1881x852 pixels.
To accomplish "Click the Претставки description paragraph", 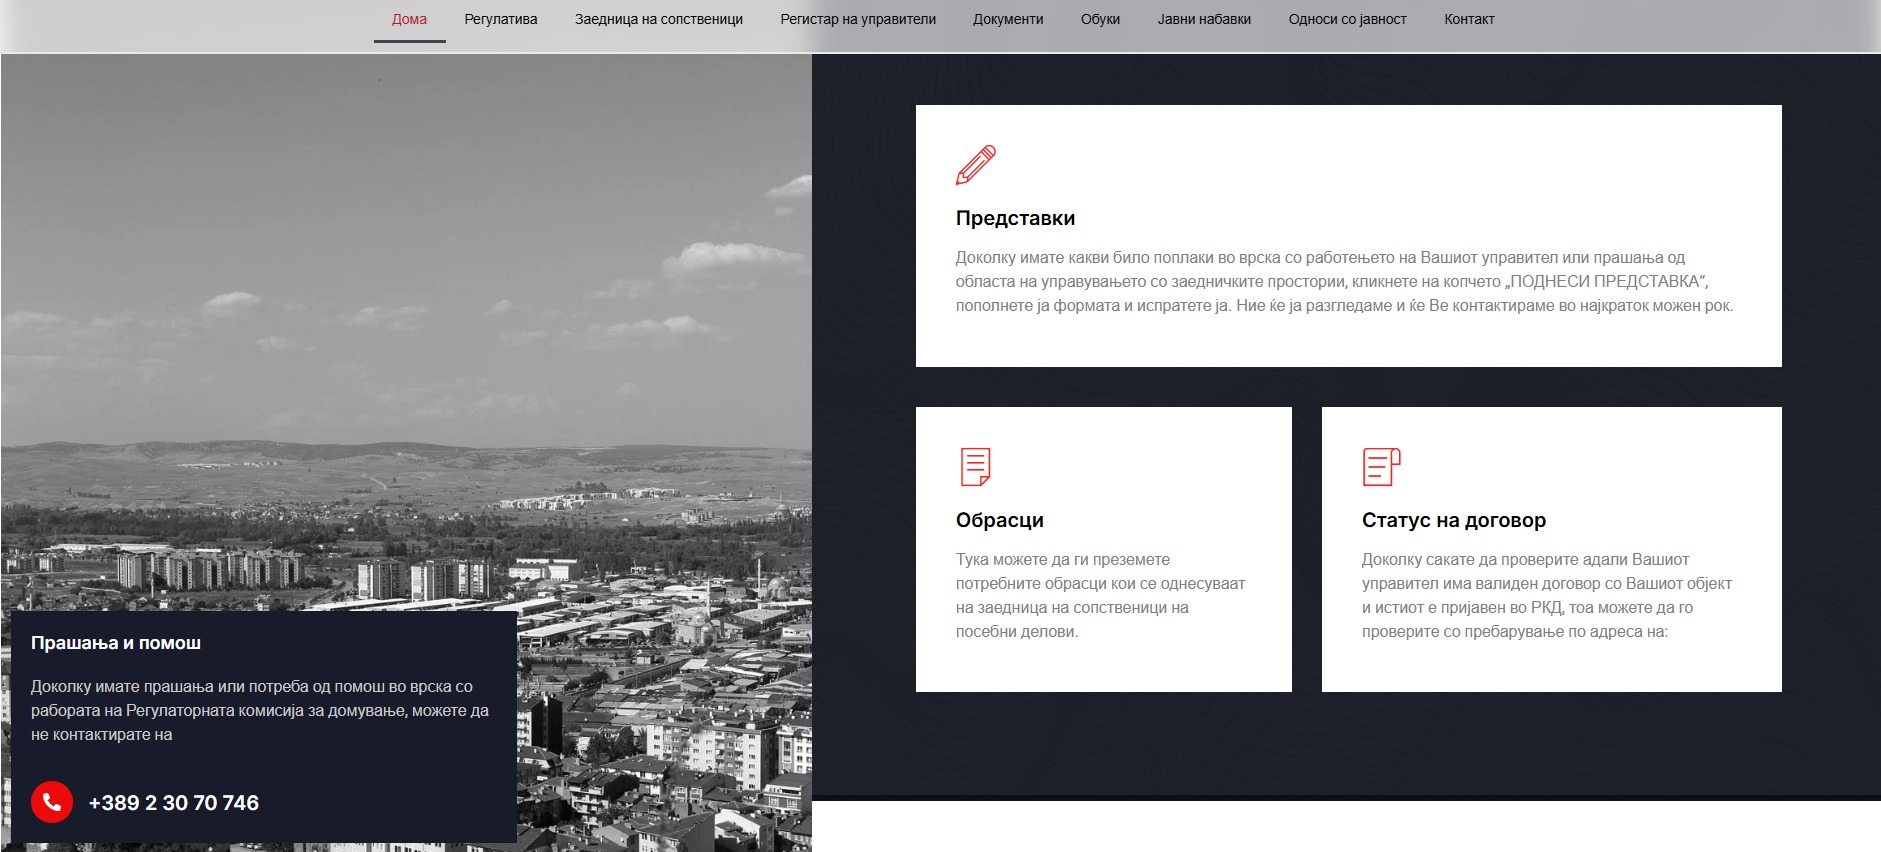I will (x=1344, y=282).
